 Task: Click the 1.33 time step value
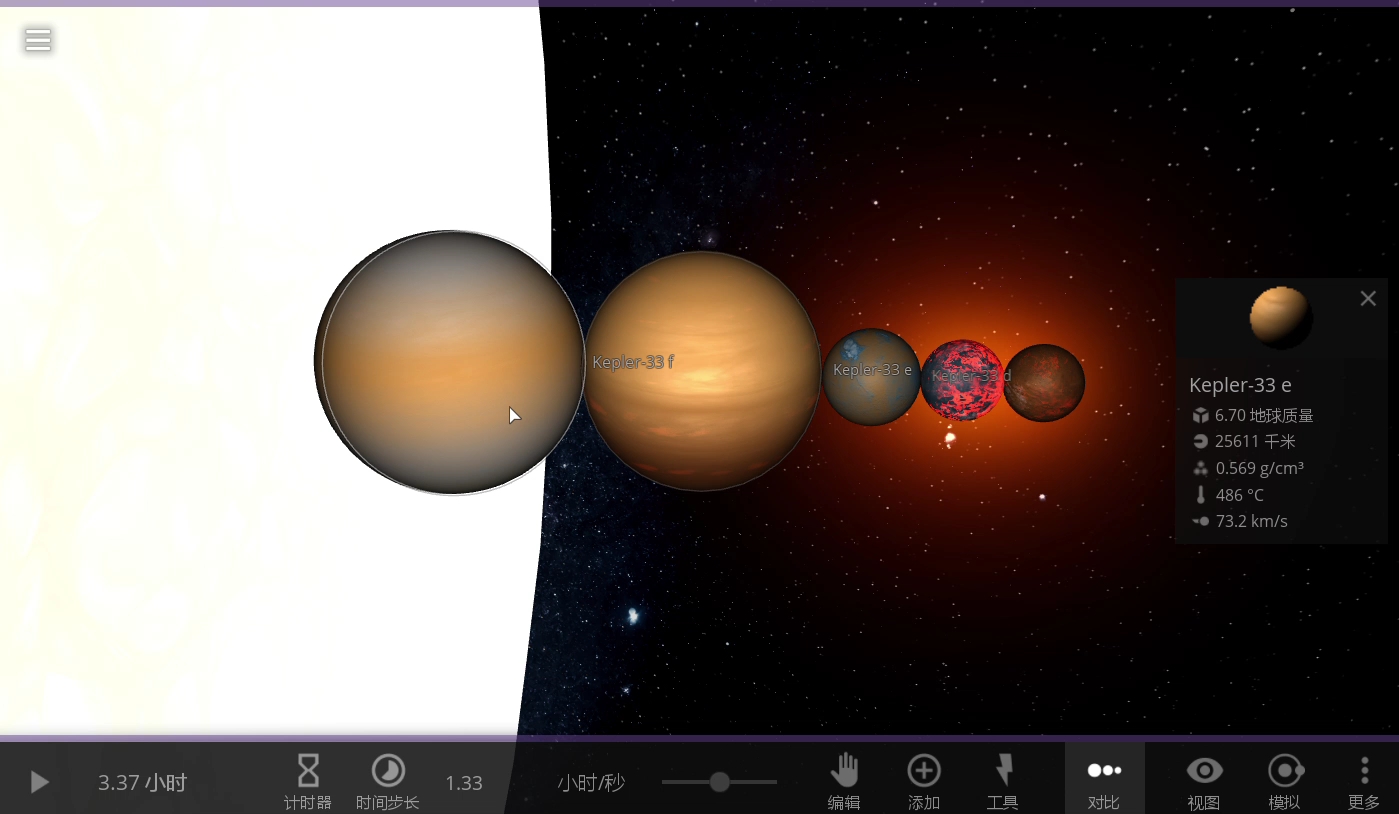click(x=464, y=783)
